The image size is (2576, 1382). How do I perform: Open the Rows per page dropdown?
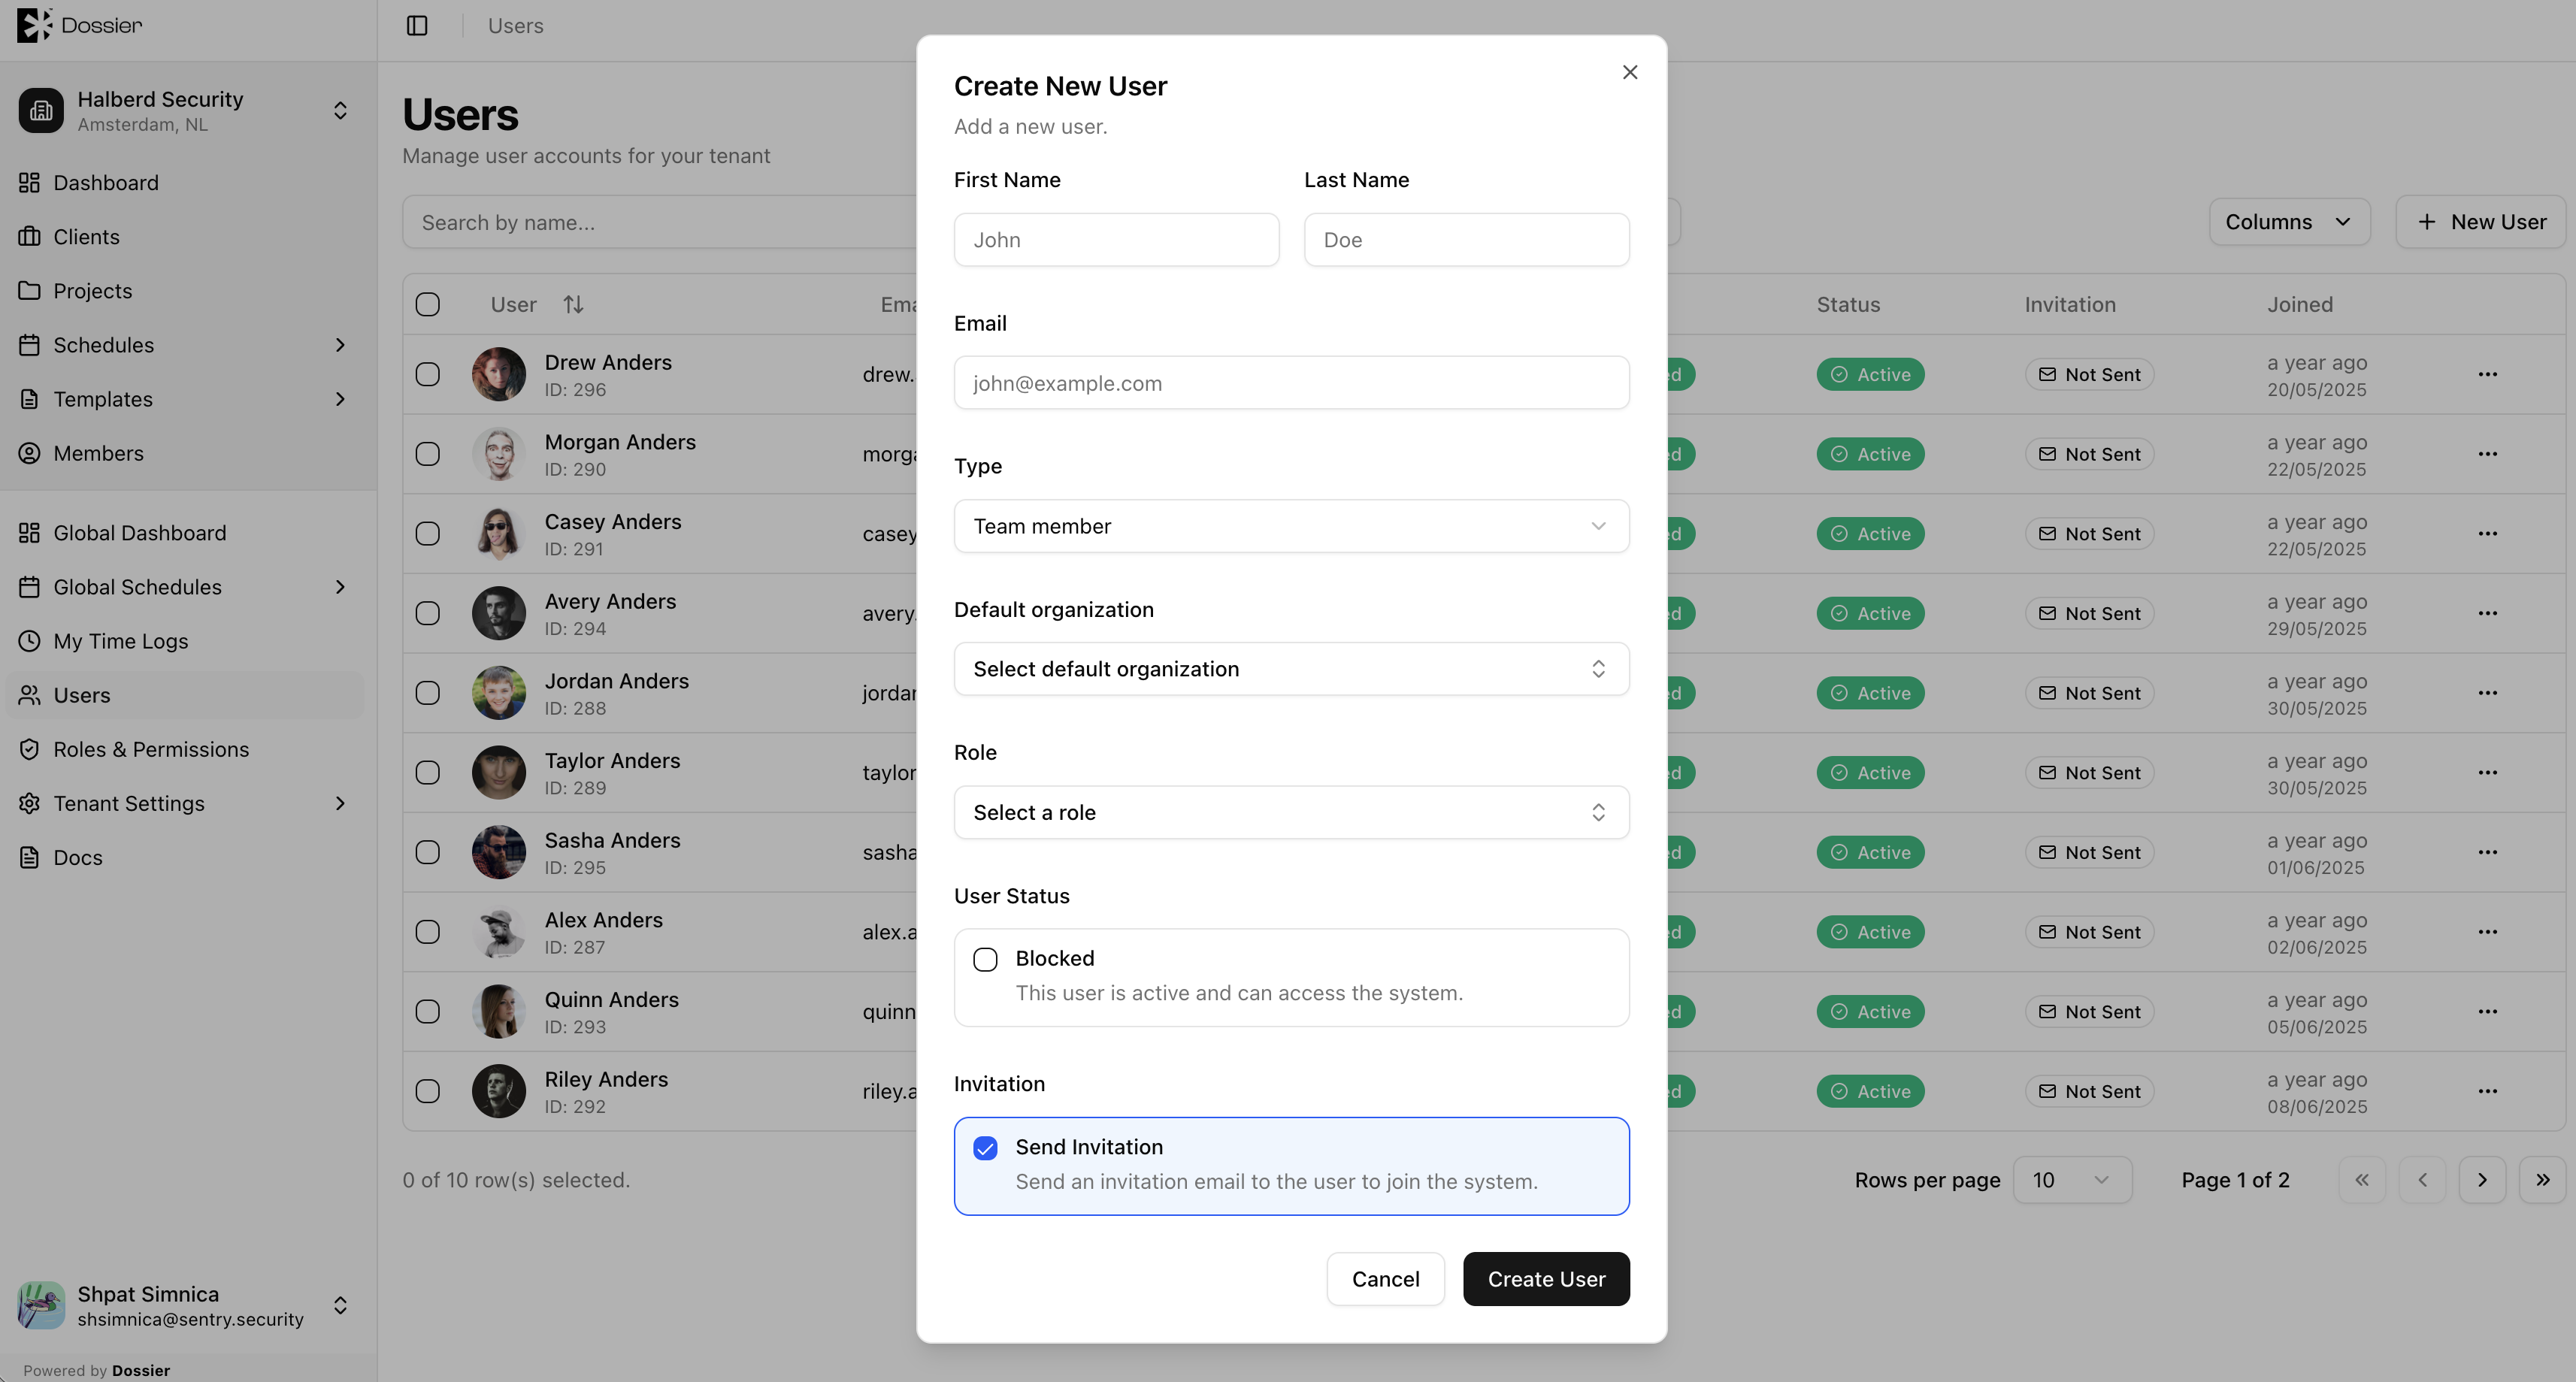[x=2072, y=1180]
